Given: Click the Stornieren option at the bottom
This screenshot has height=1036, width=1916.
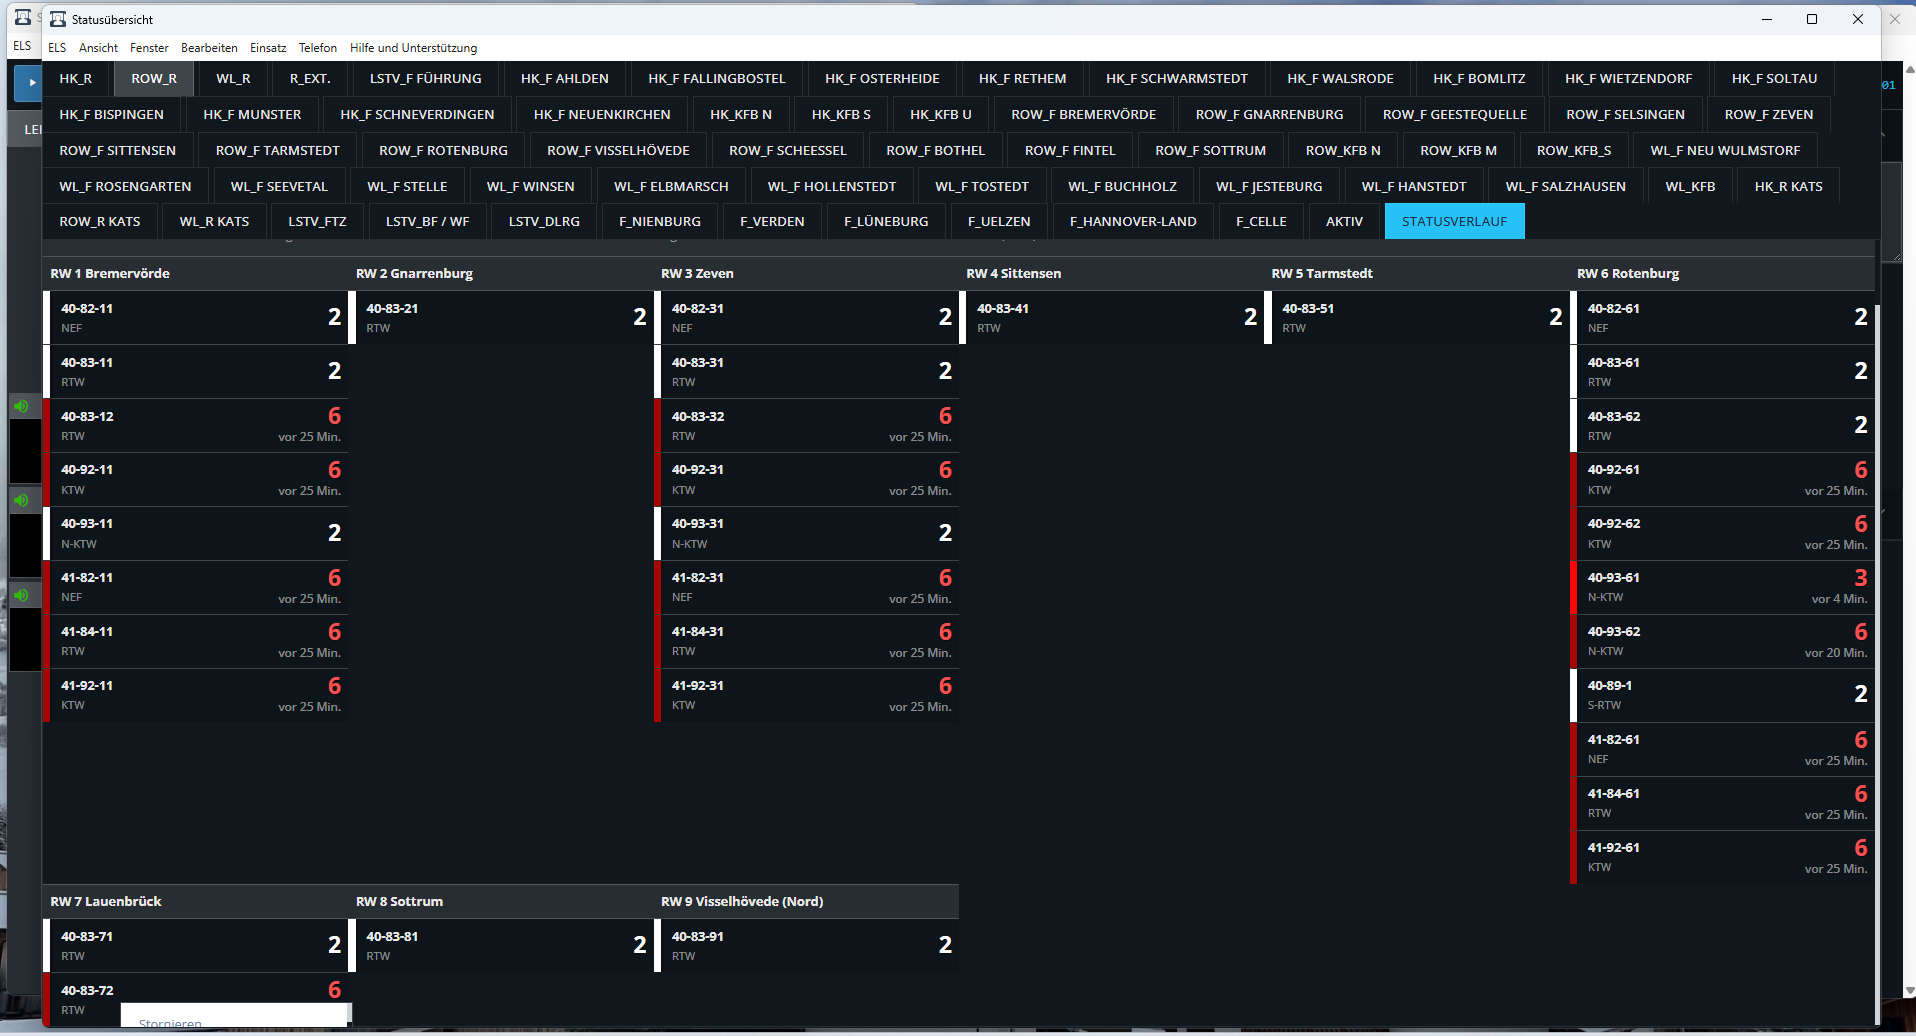Looking at the screenshot, I should click(x=170, y=1022).
